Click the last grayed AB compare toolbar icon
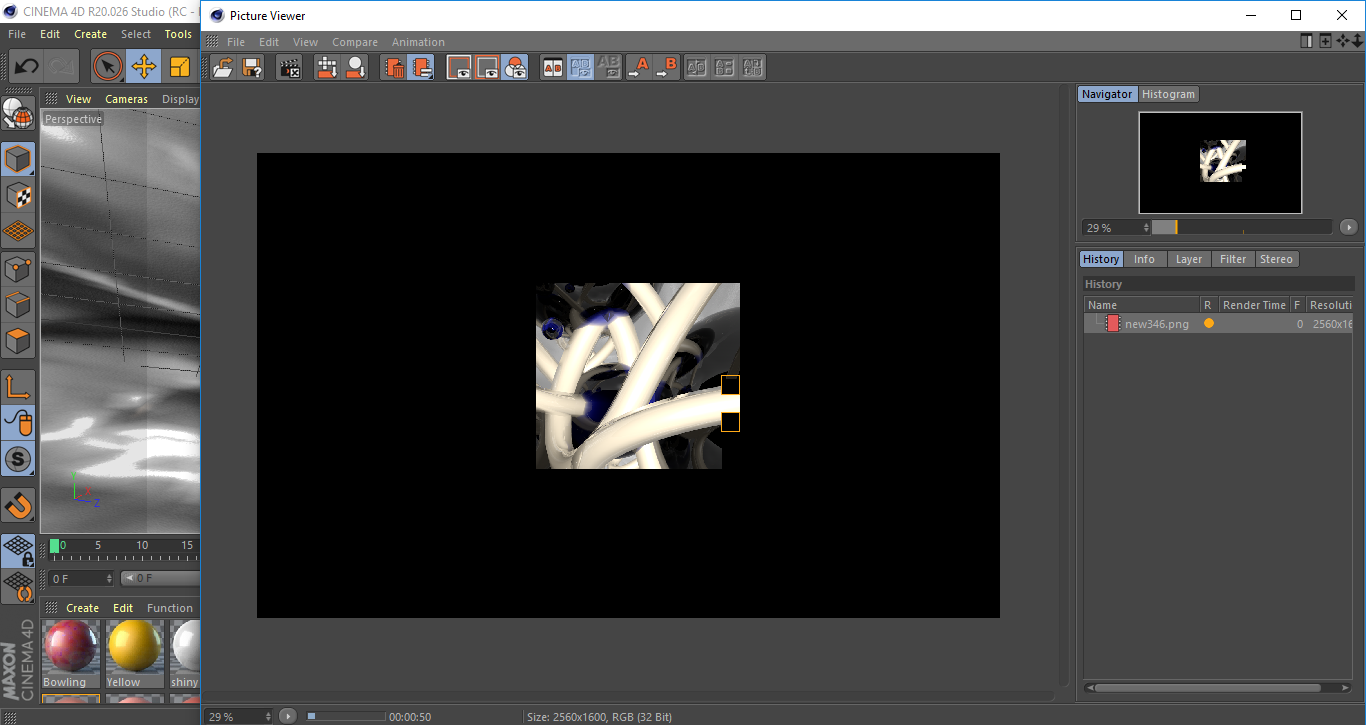The height and width of the screenshot is (725, 1366). [753, 67]
